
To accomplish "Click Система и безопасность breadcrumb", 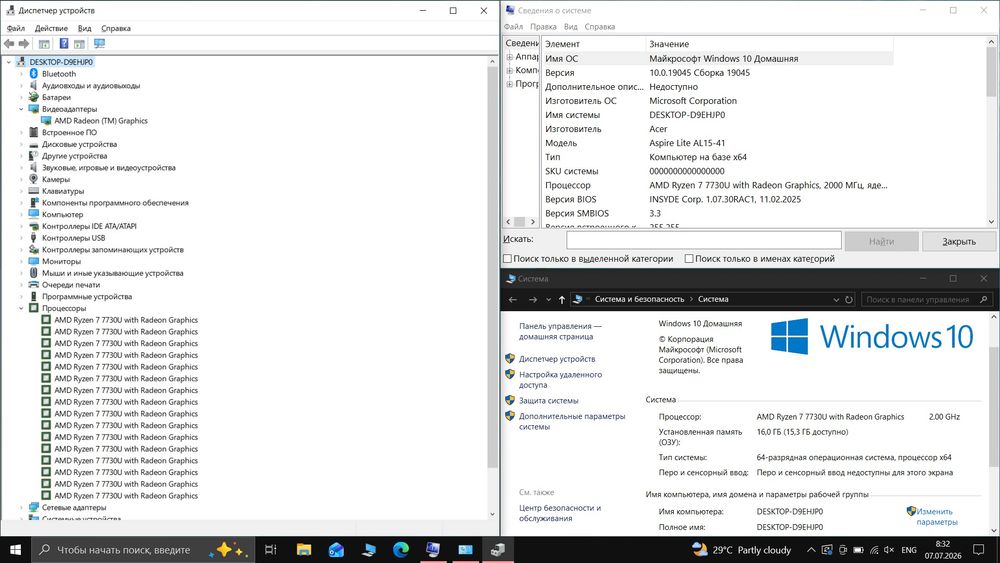I will pos(639,299).
